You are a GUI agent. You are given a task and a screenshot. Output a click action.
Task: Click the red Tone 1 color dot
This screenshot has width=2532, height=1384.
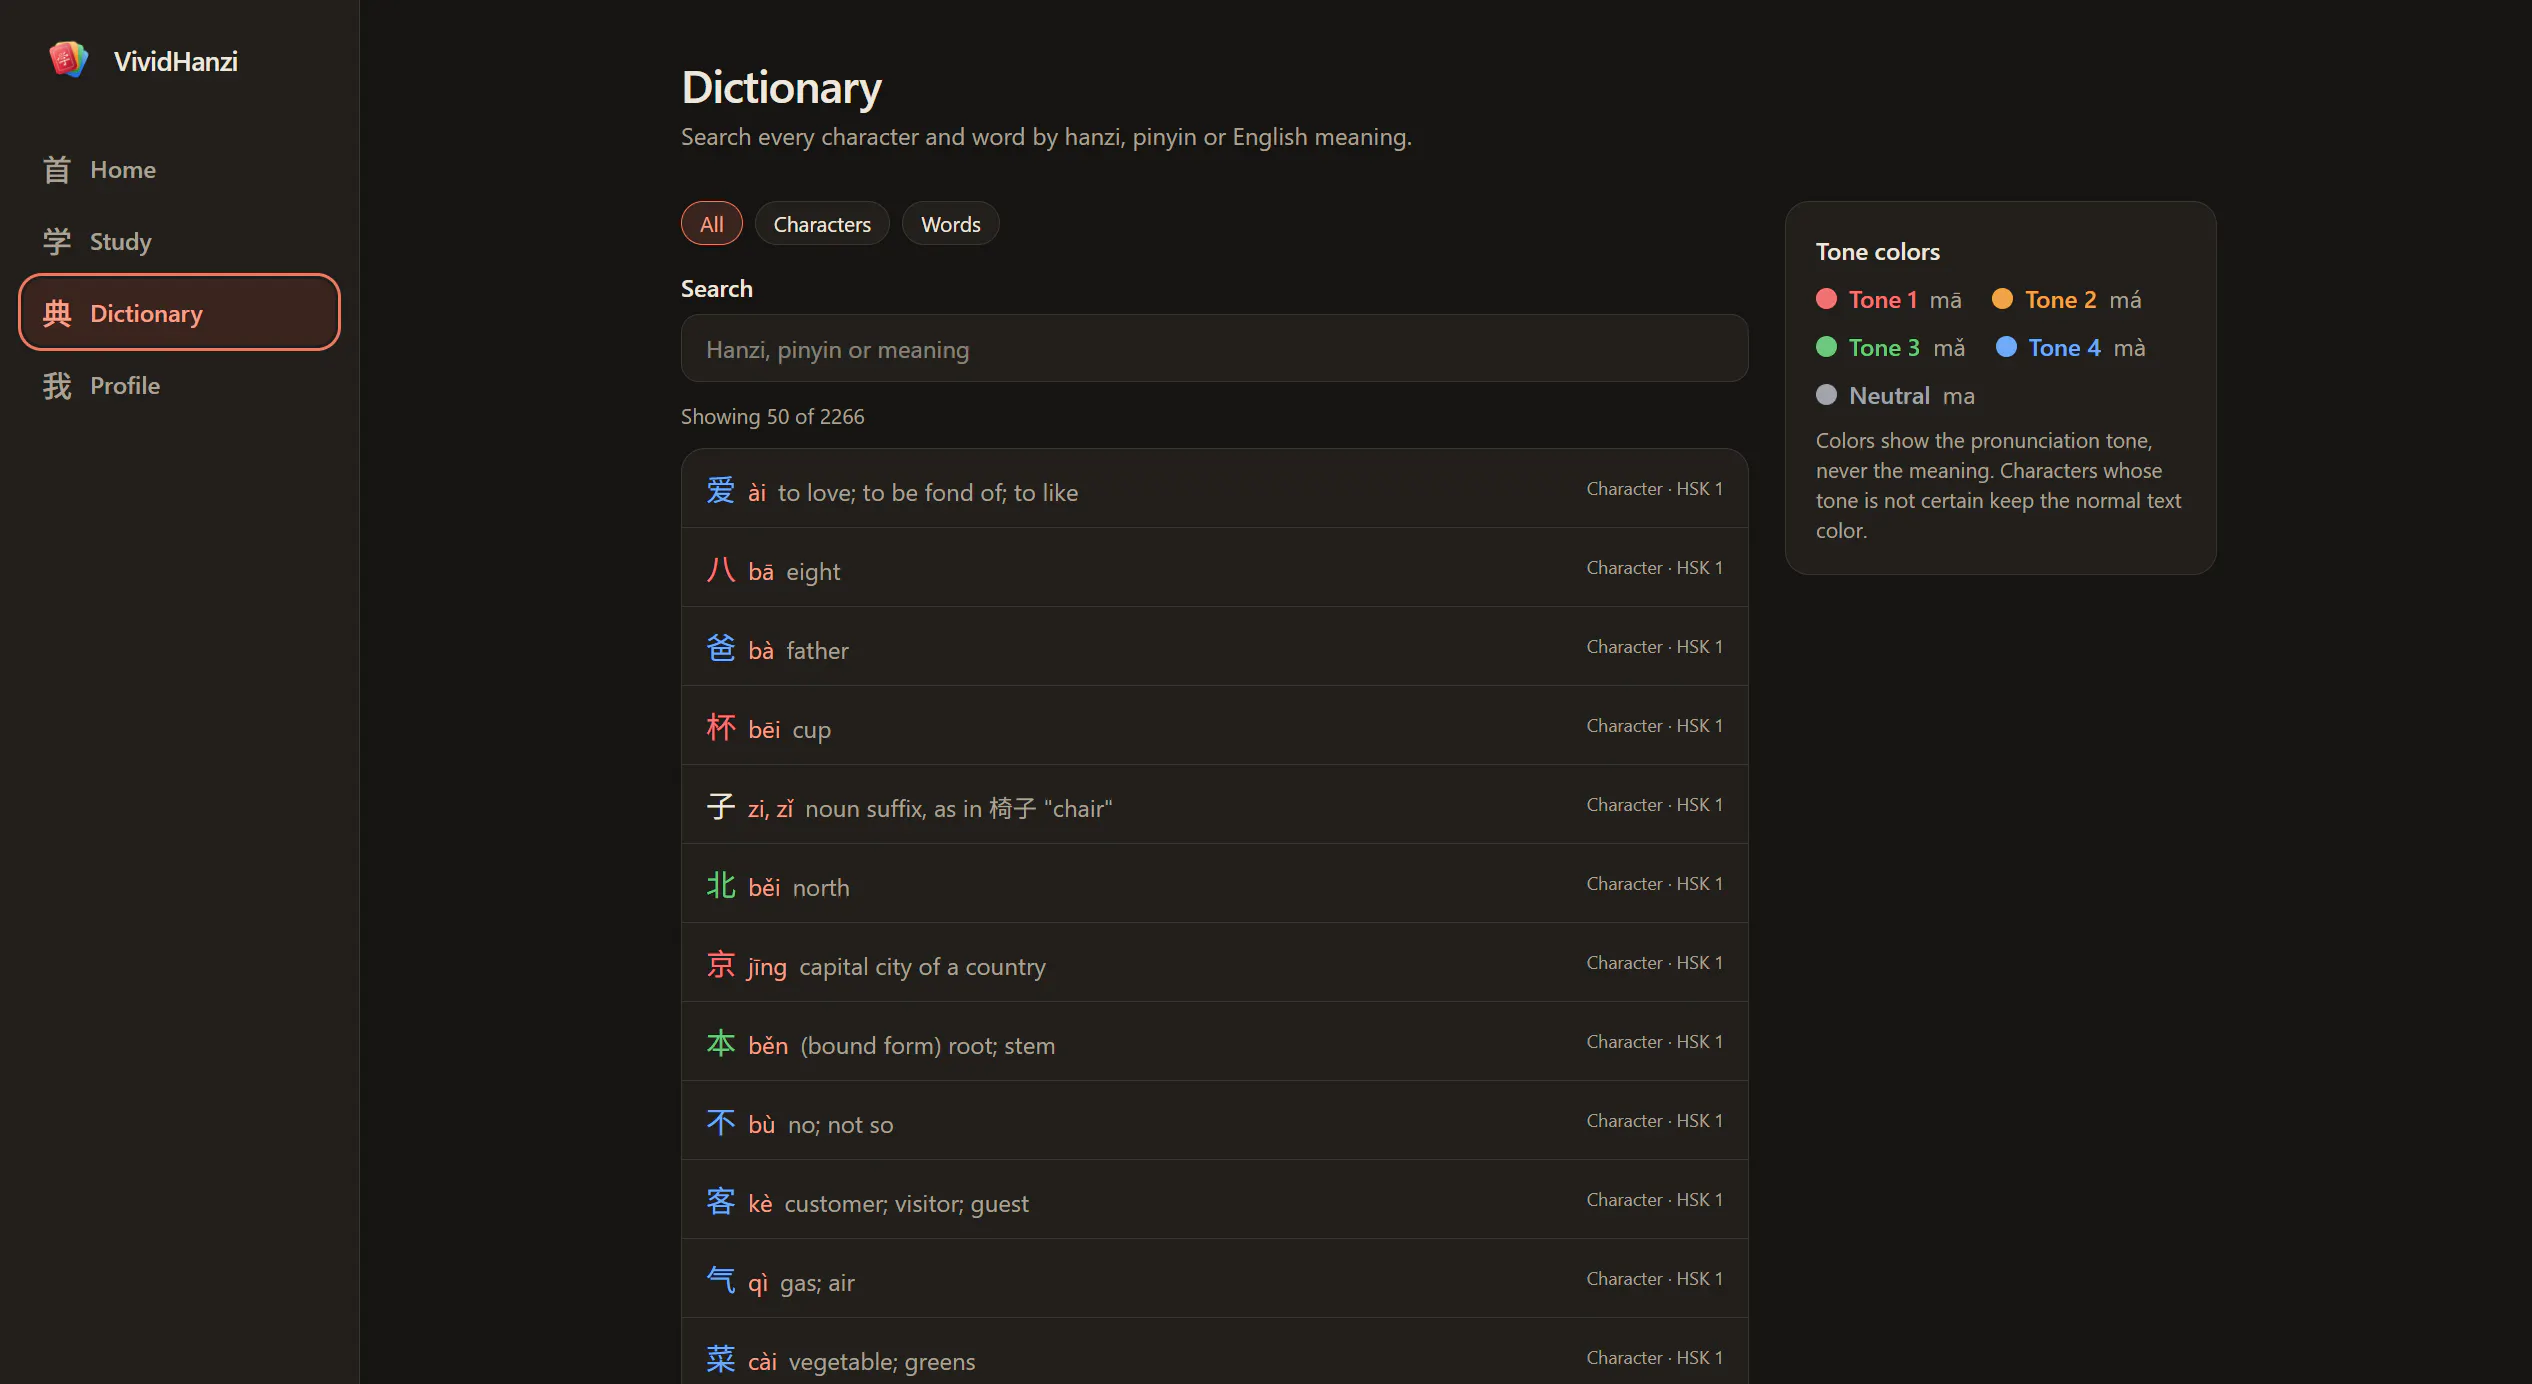pyautogui.click(x=1826, y=299)
